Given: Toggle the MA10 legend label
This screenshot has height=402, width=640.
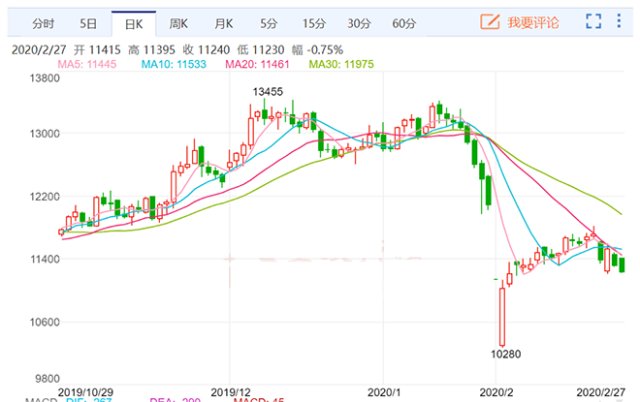Looking at the screenshot, I should [174, 64].
